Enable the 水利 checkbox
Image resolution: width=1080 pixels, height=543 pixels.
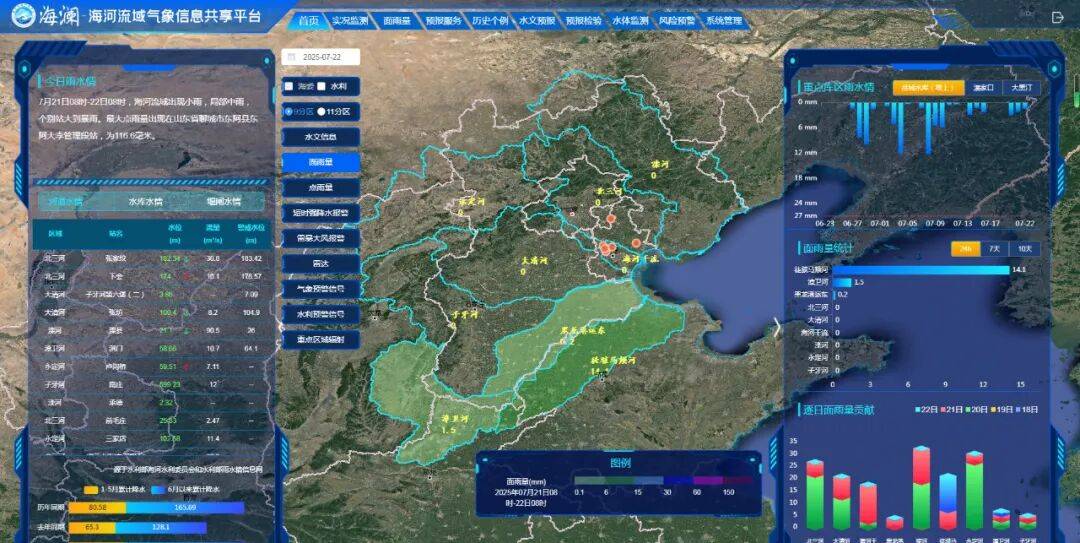pyautogui.click(x=323, y=86)
